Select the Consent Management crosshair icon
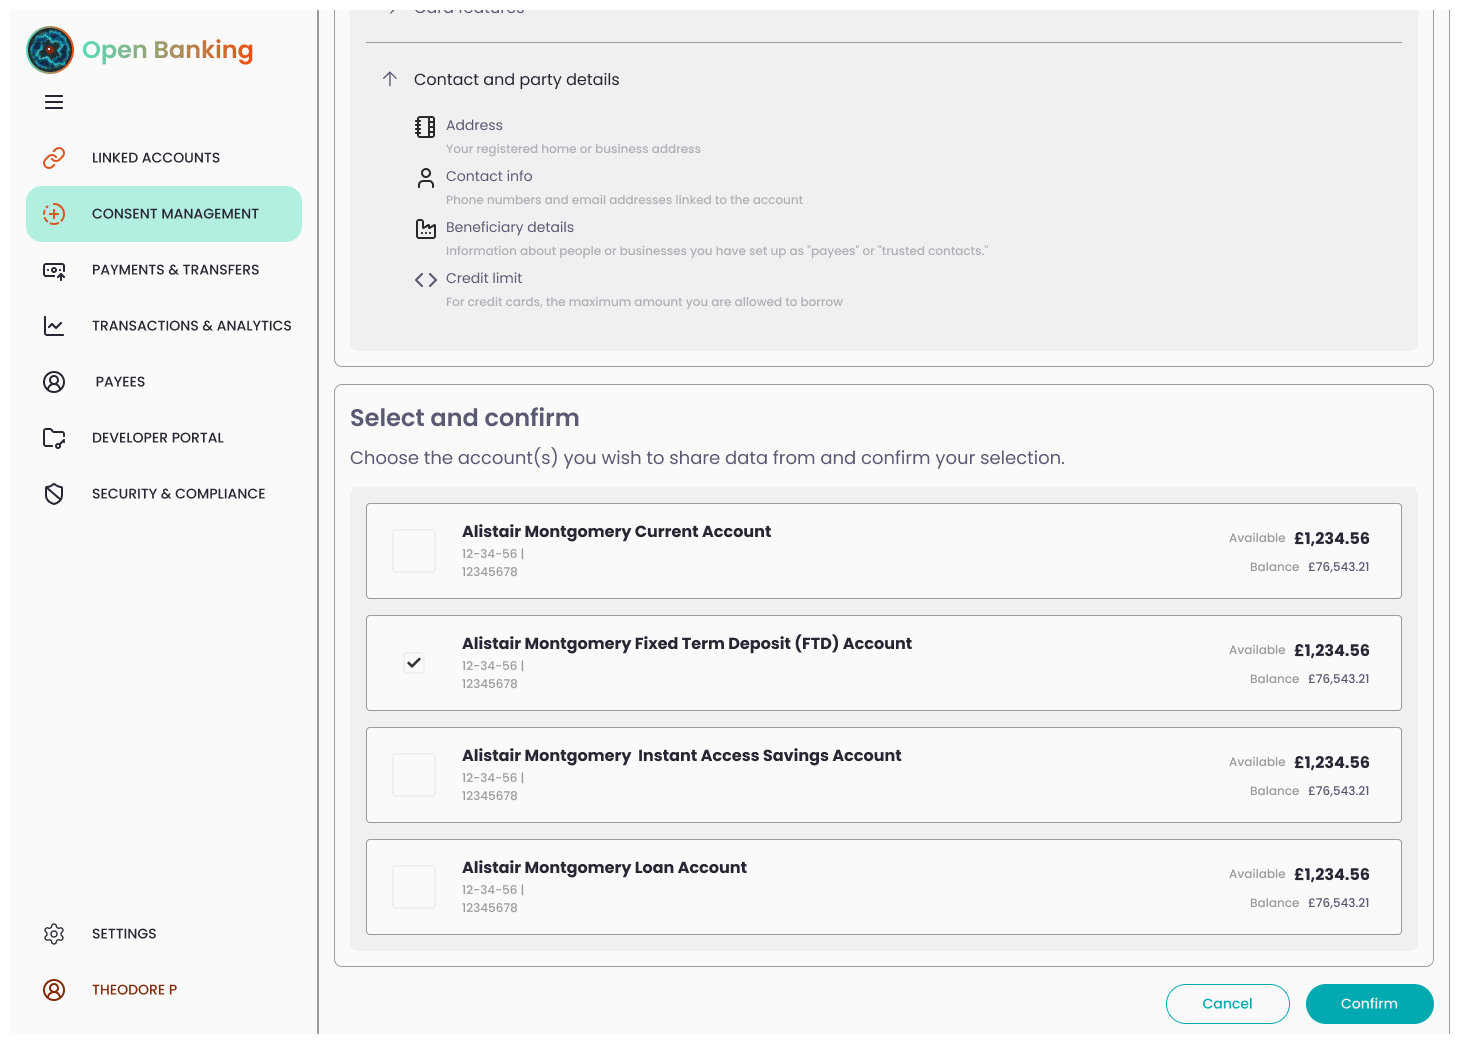 click(54, 213)
